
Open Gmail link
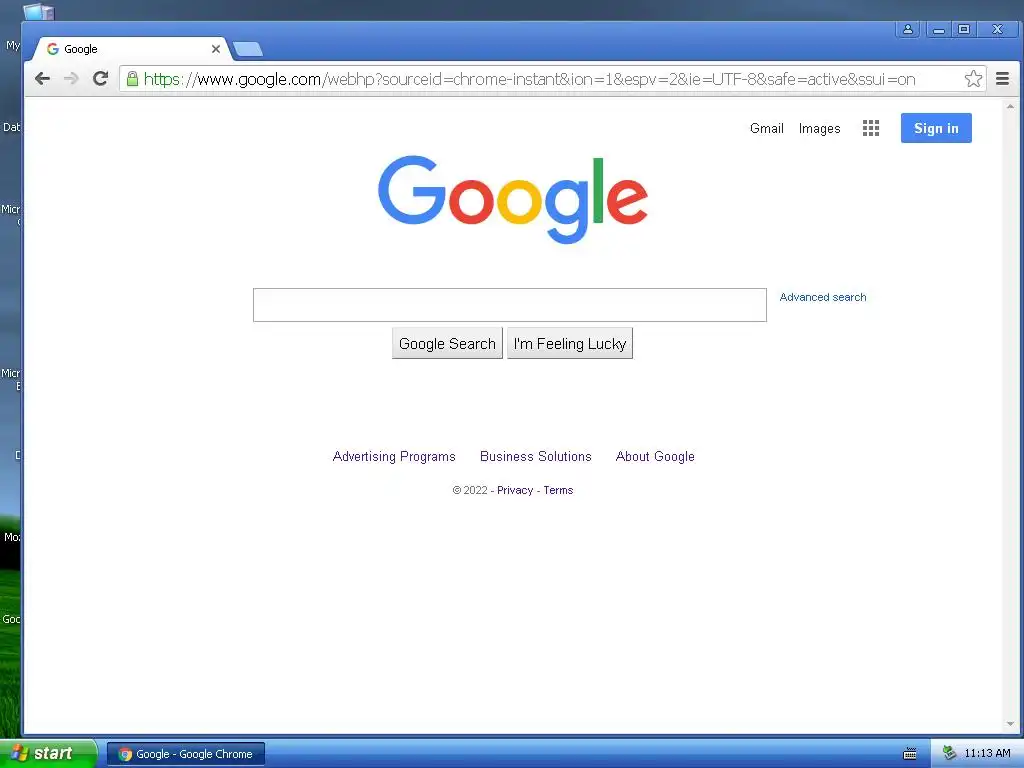767,129
